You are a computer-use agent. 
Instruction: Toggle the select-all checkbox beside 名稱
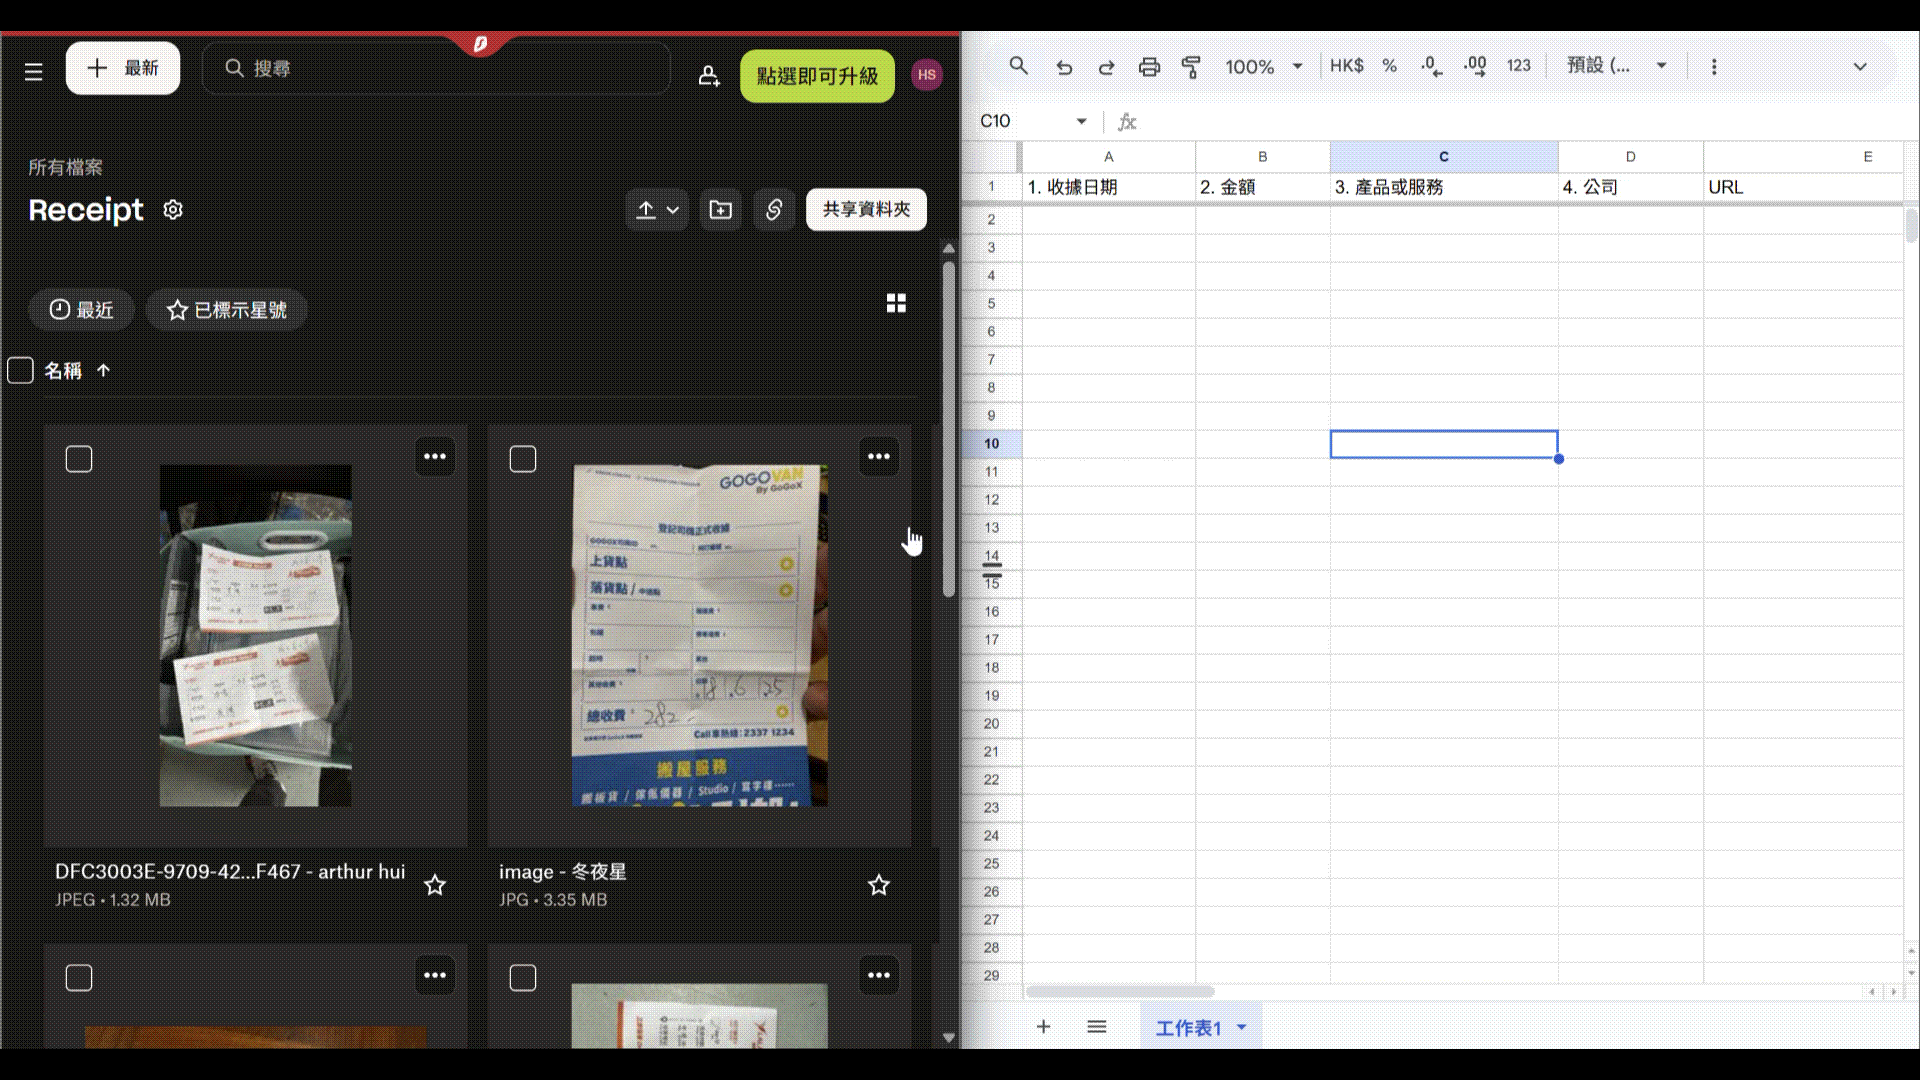21,371
